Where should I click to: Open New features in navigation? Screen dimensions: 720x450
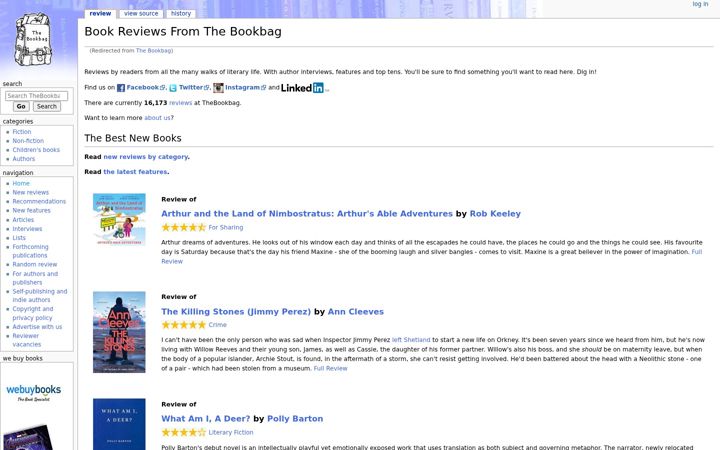31,210
